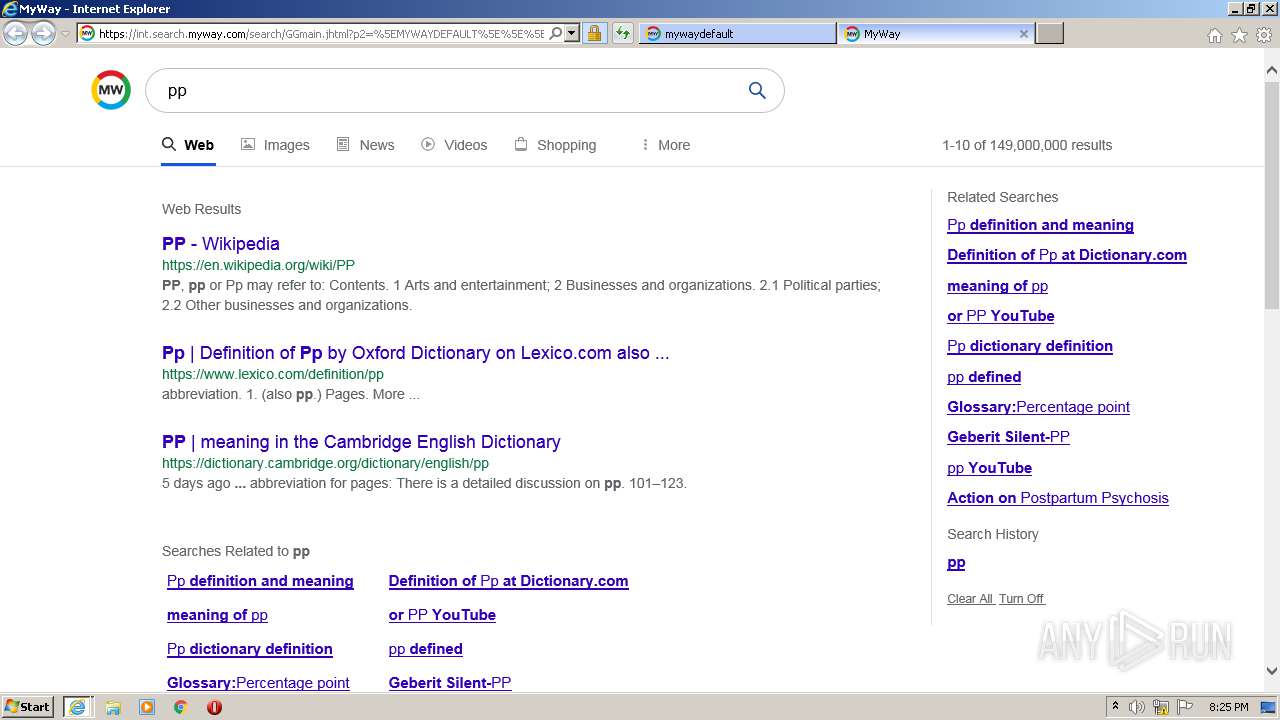This screenshot has width=1280, height=720.
Task: Click the dictionary.cambridge.org URL
Action: point(325,463)
